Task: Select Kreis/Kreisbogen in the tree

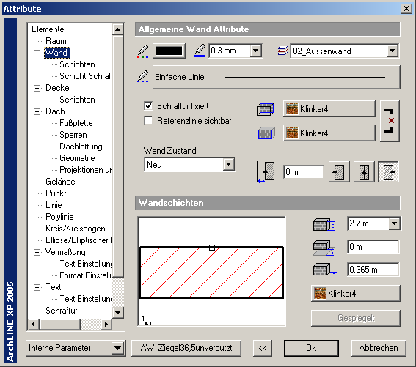Action: [x=75, y=229]
